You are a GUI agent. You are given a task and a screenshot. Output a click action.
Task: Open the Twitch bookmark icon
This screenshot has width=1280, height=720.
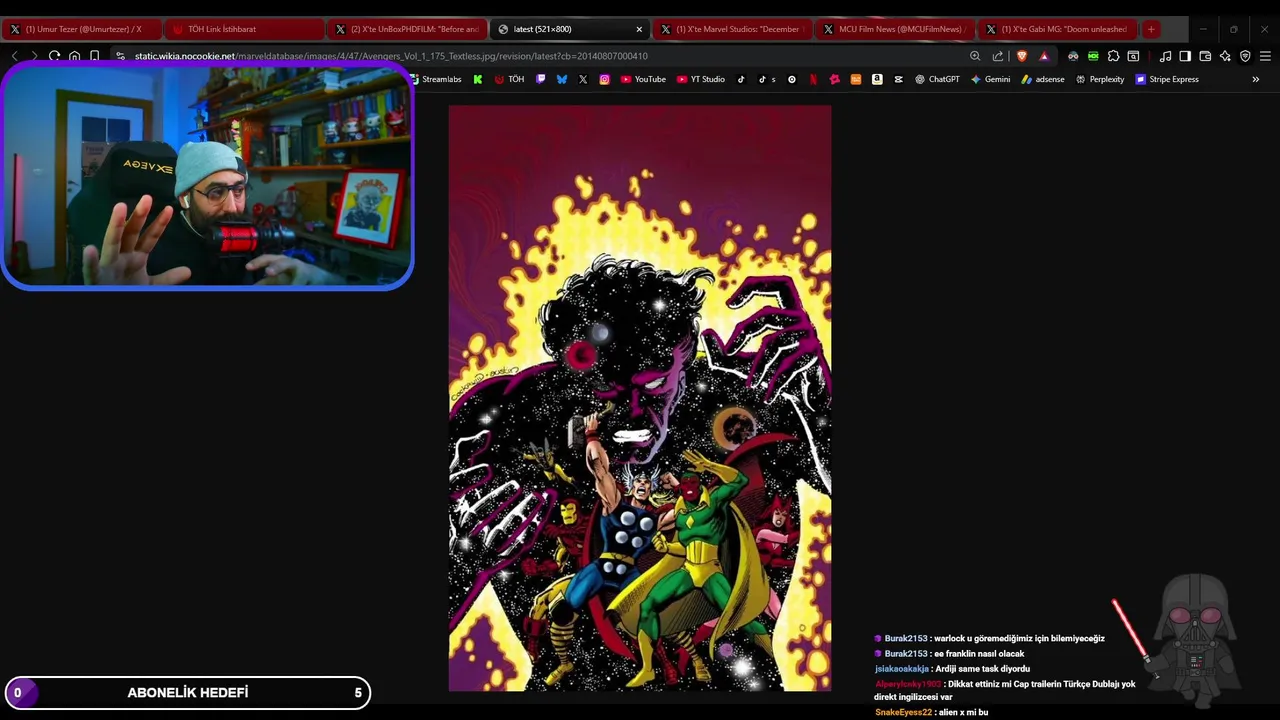541,79
